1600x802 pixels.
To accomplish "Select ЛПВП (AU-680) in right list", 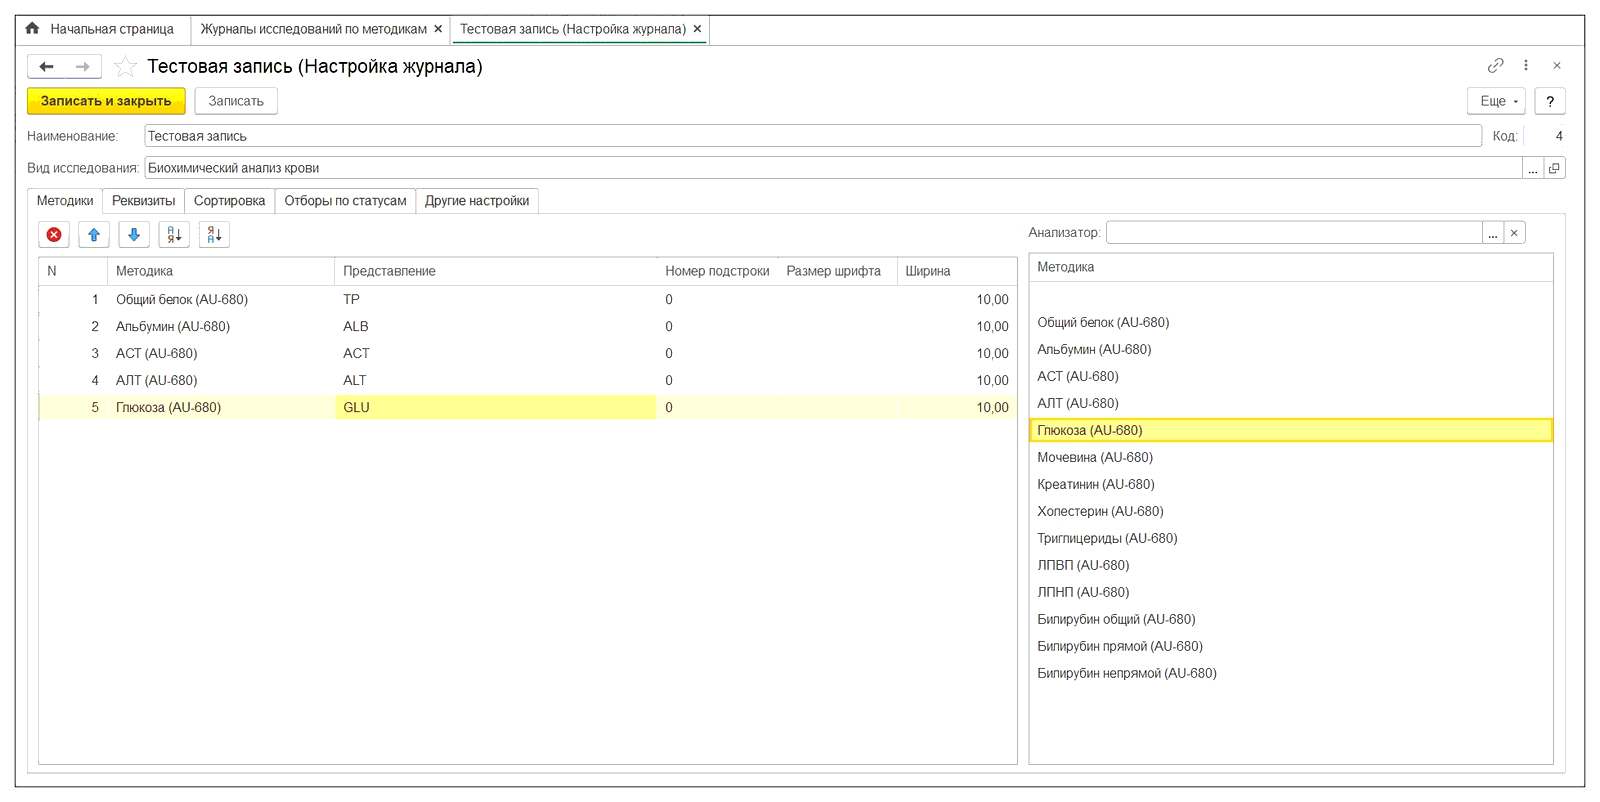I will 1291,566.
